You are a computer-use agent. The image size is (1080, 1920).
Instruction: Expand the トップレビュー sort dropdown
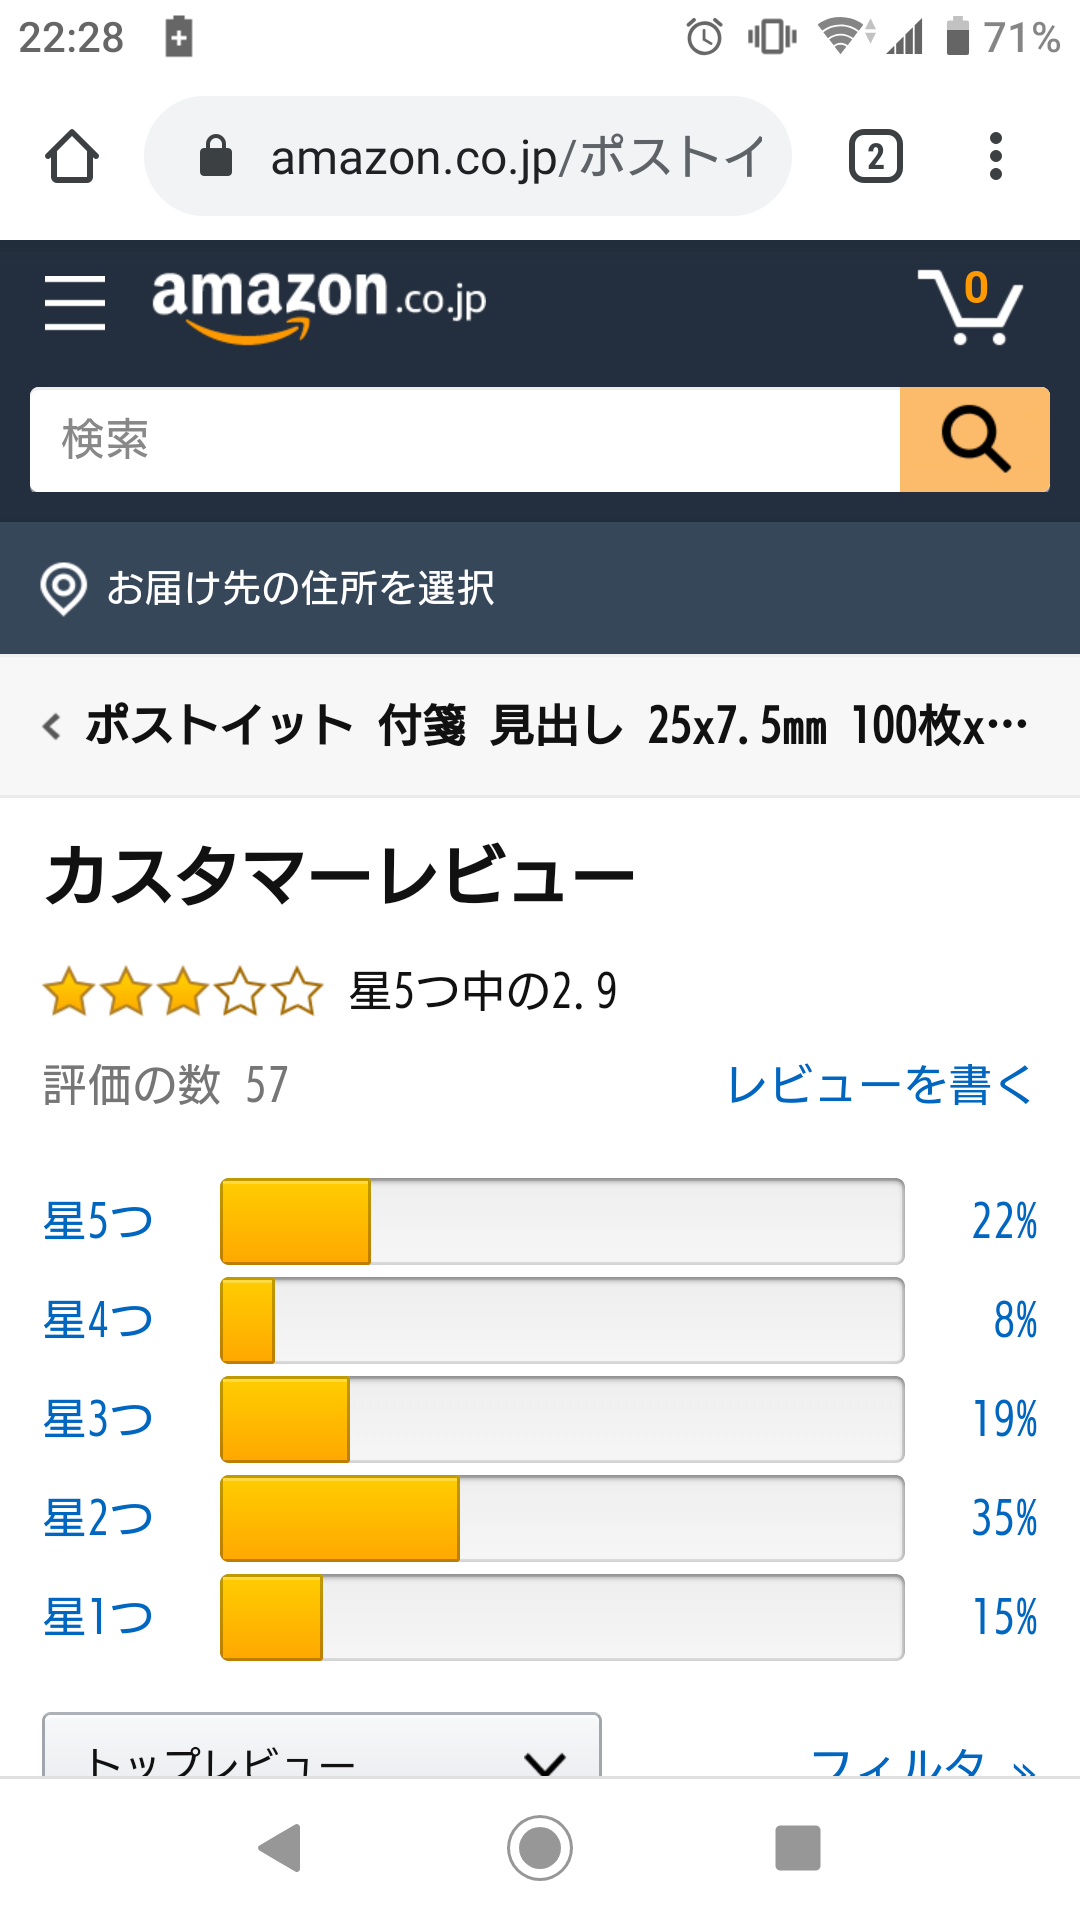[x=322, y=1752]
